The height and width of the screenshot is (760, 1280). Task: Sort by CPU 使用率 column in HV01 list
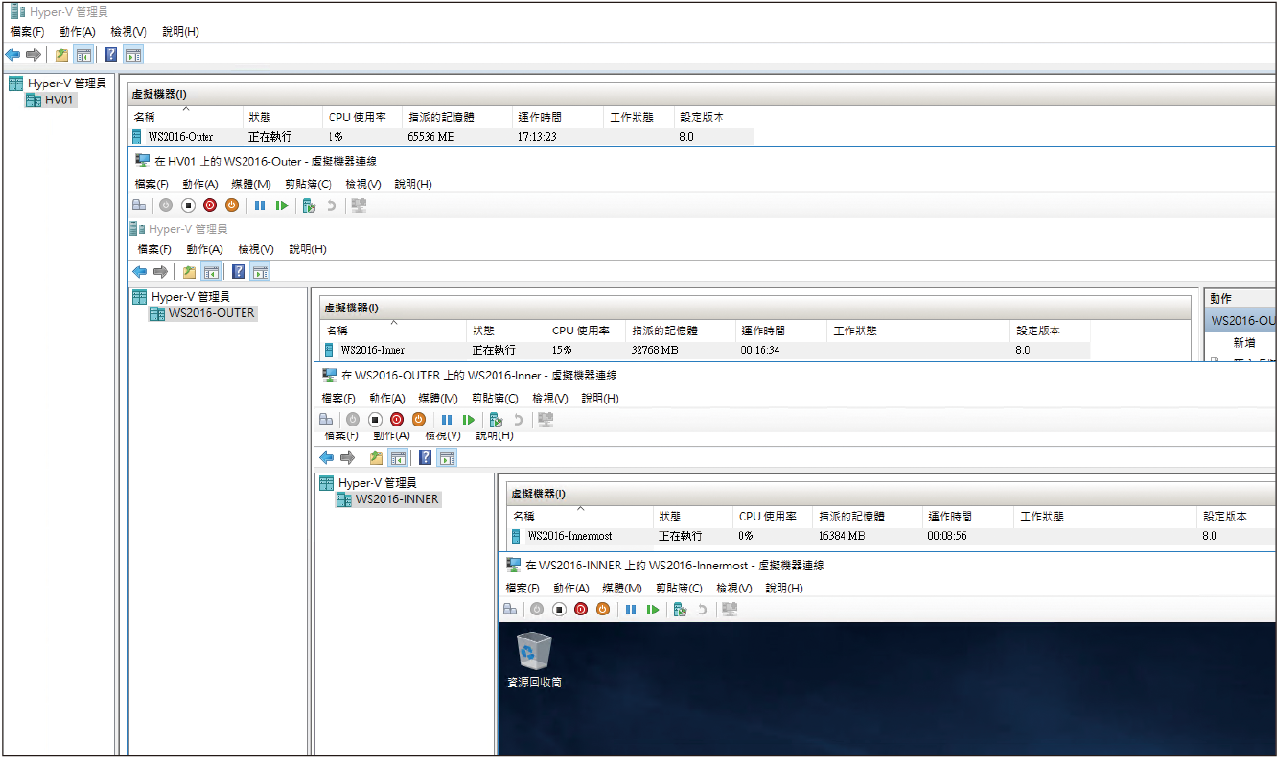click(363, 117)
